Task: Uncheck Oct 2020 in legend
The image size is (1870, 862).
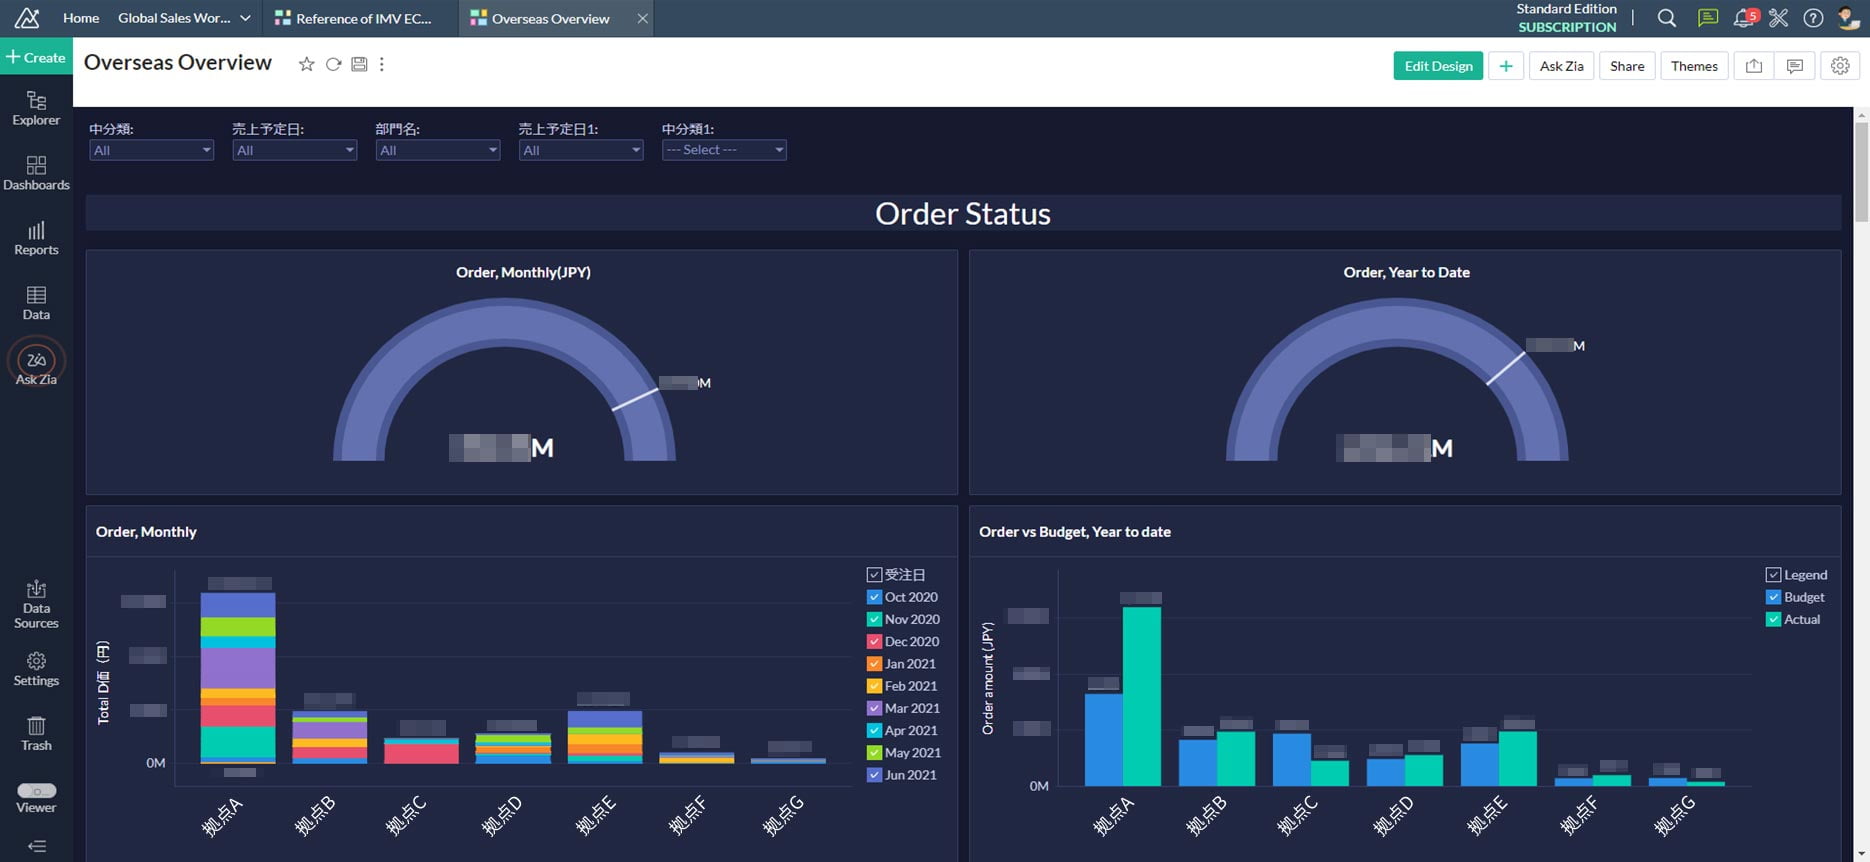Action: [x=874, y=597]
